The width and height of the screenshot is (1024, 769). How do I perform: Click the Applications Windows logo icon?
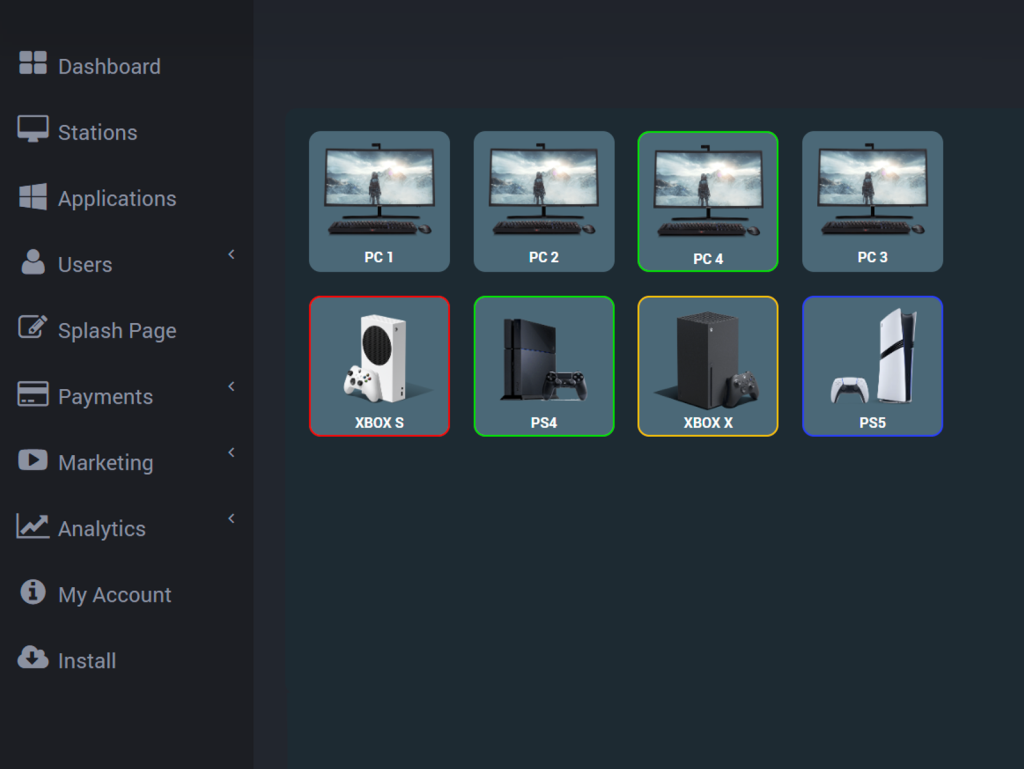(x=33, y=196)
